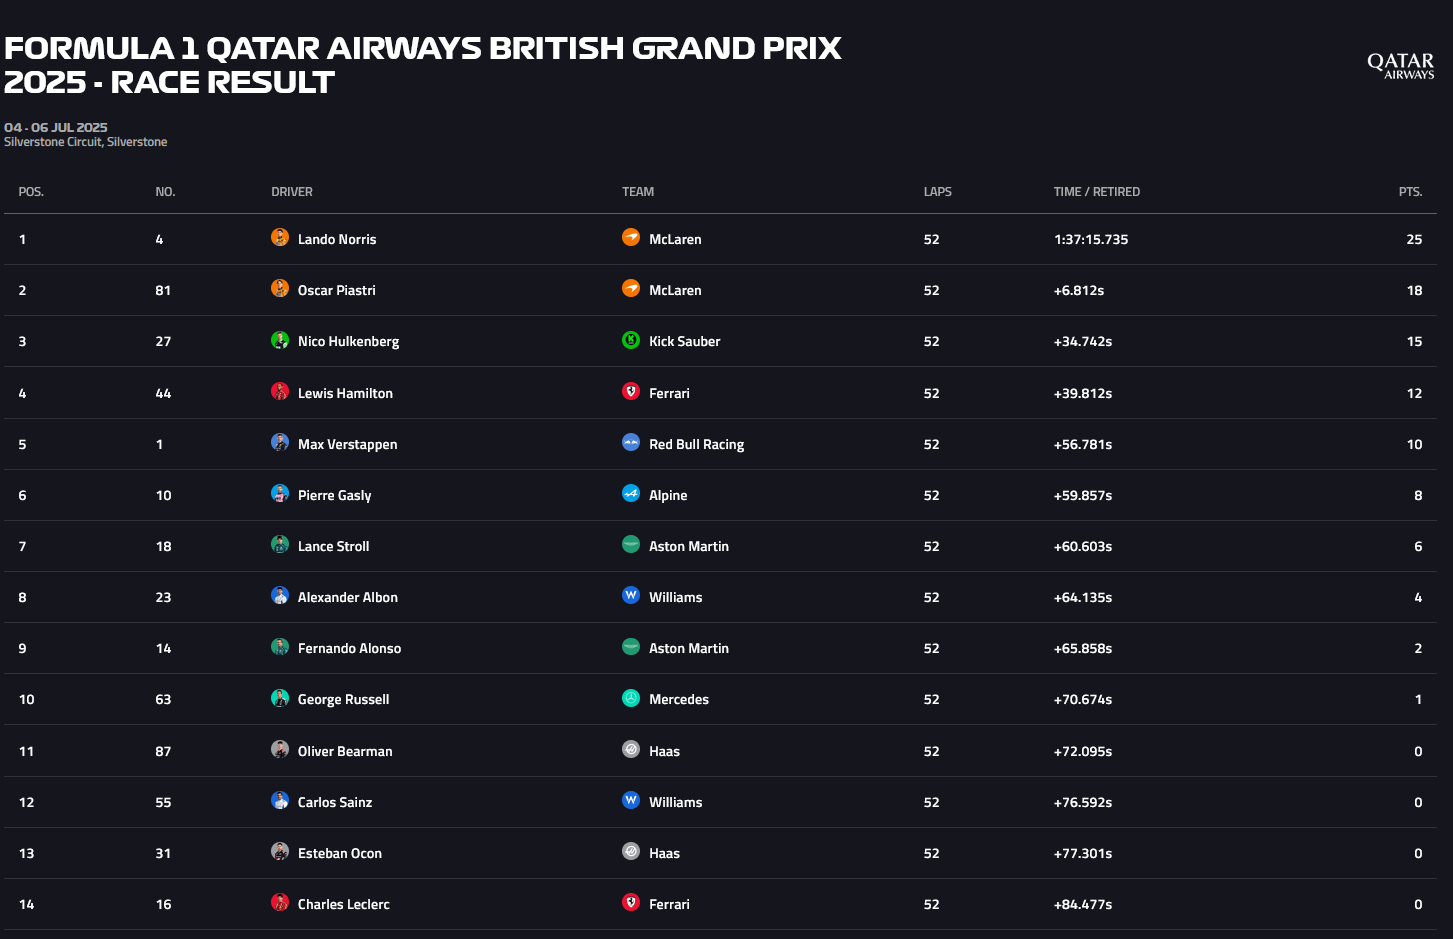This screenshot has height=939, width=1453.
Task: Click the Mercedes team logo icon
Action: 631,698
